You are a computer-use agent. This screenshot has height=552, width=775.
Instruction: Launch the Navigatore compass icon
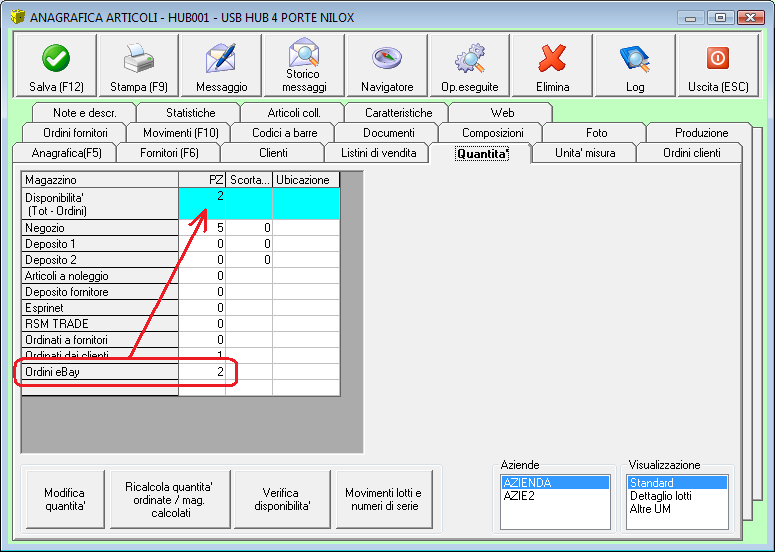[387, 58]
